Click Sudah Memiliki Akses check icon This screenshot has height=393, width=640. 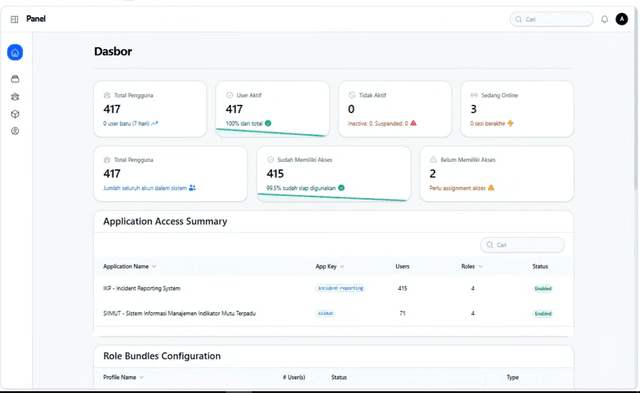point(270,160)
